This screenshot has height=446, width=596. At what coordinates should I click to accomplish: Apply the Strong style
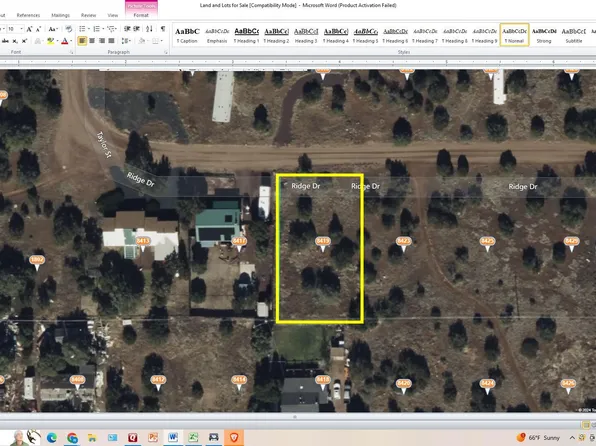[544, 35]
